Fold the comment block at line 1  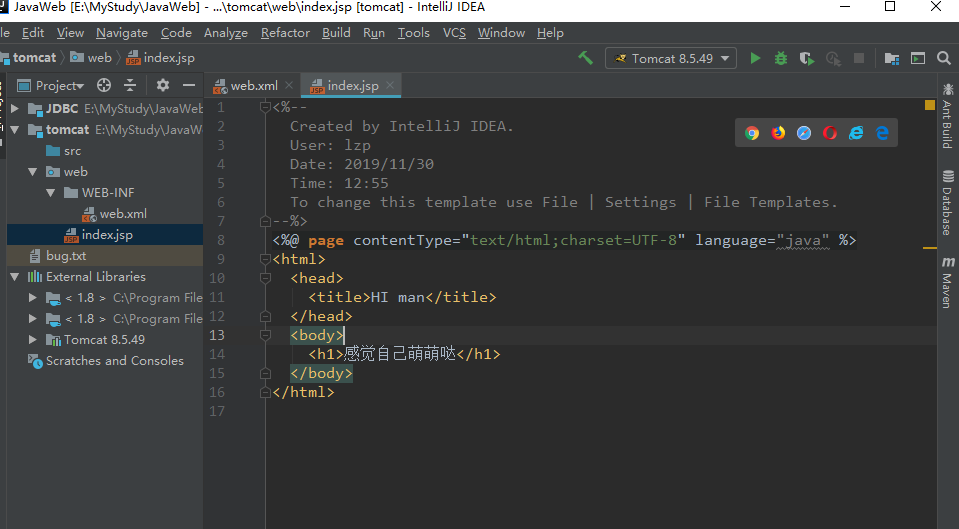tap(265, 108)
